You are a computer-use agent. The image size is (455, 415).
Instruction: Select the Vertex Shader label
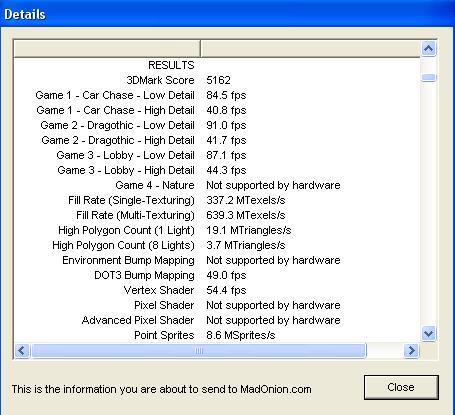point(159,290)
